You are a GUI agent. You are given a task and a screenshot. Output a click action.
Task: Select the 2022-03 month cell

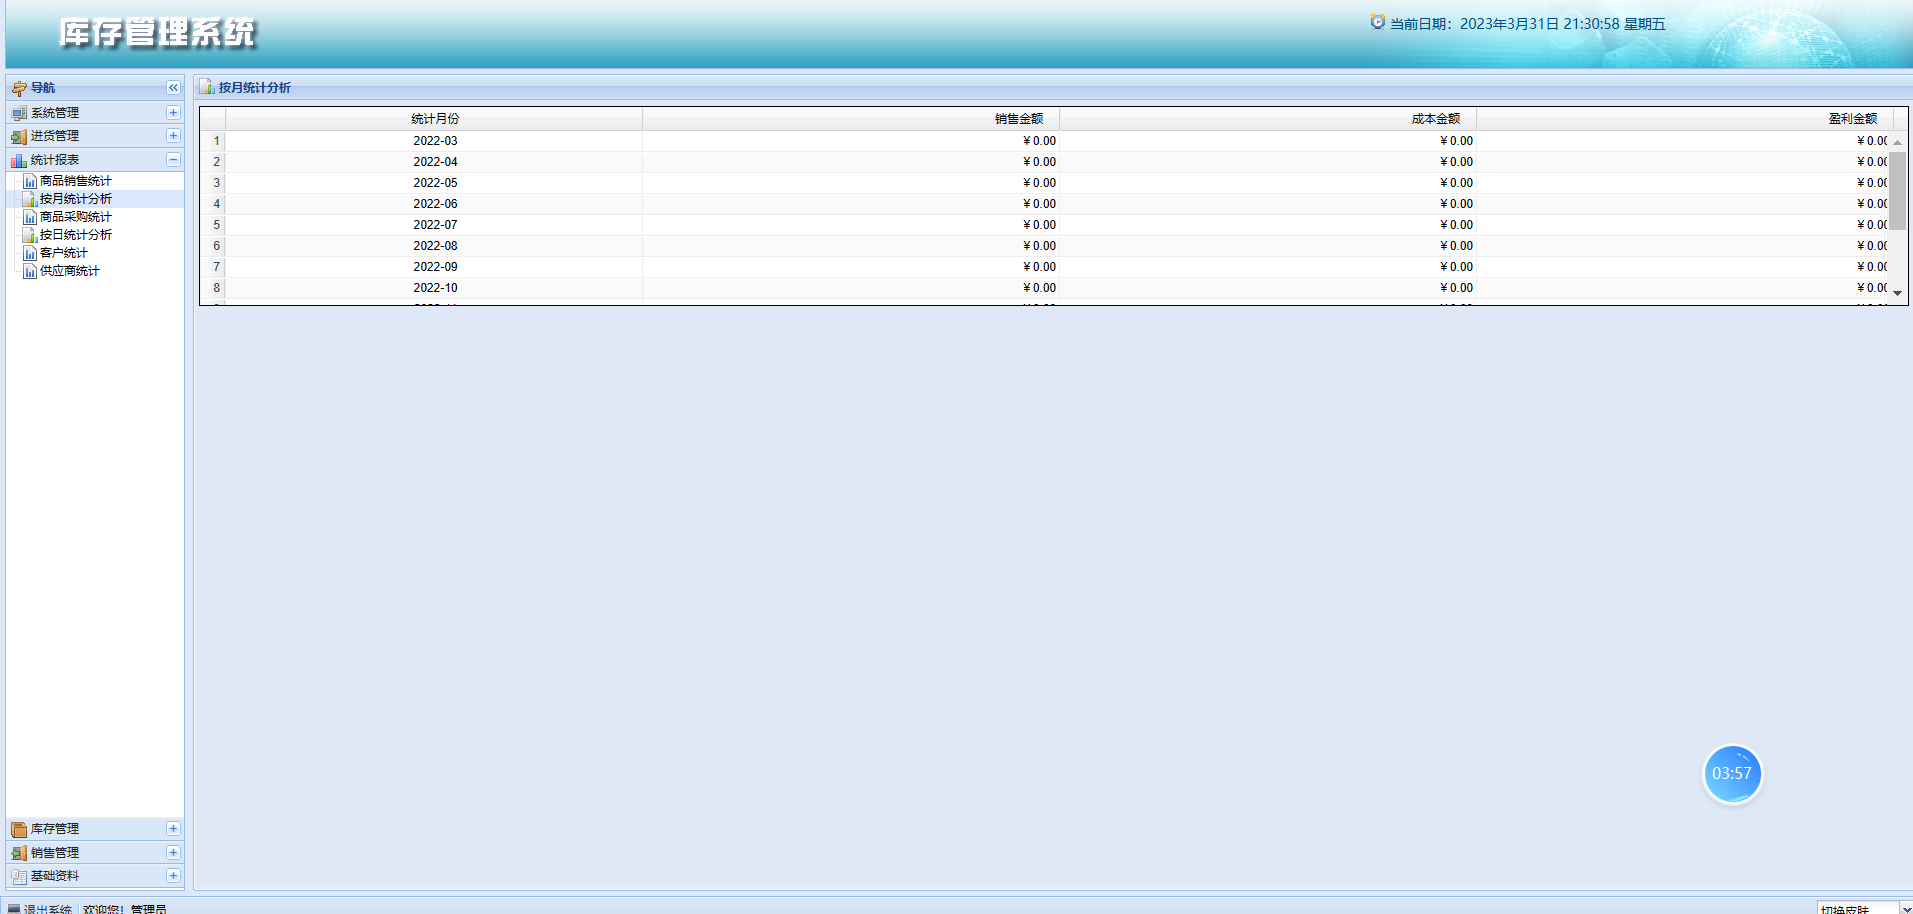tap(435, 141)
